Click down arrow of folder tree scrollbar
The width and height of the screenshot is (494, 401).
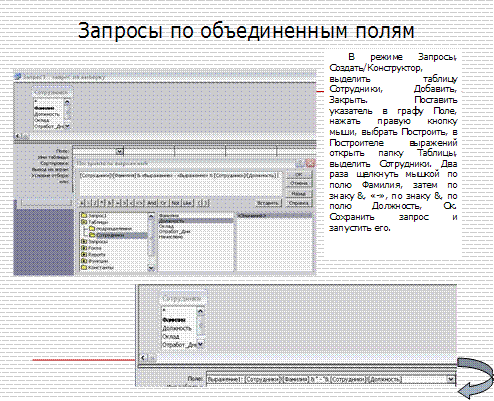click(x=151, y=268)
